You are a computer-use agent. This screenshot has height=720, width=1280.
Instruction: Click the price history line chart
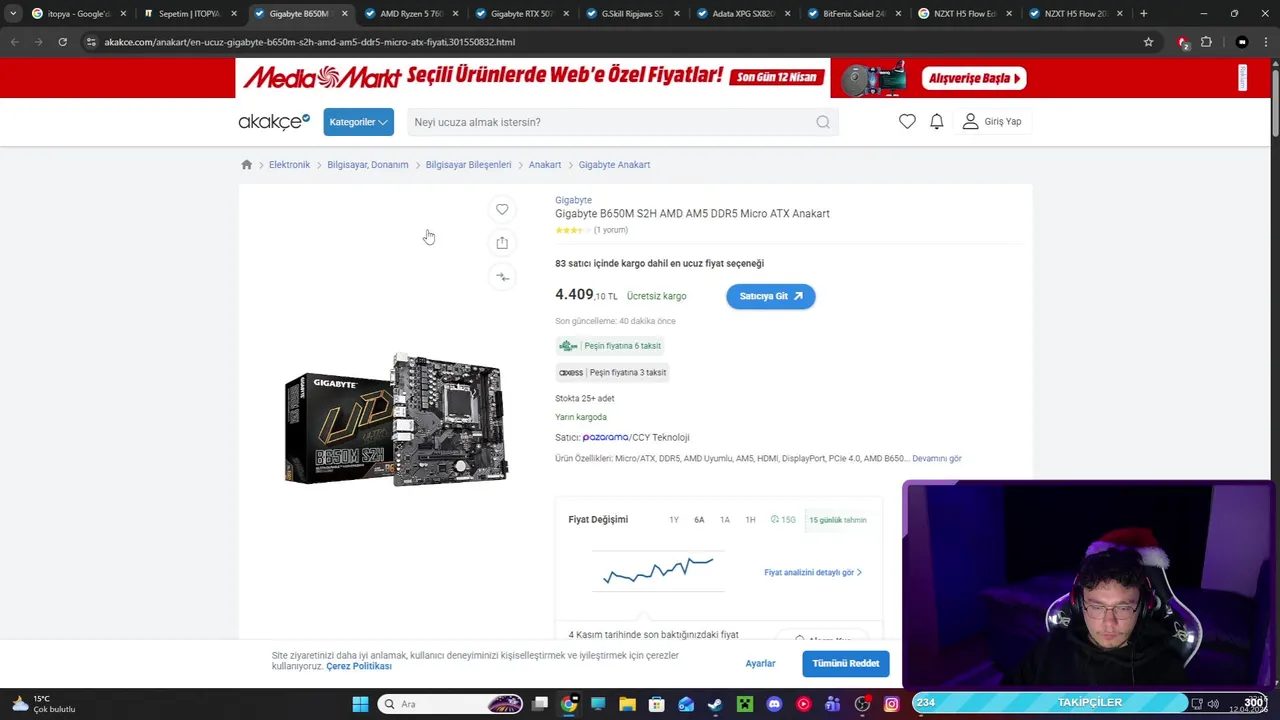point(658,571)
